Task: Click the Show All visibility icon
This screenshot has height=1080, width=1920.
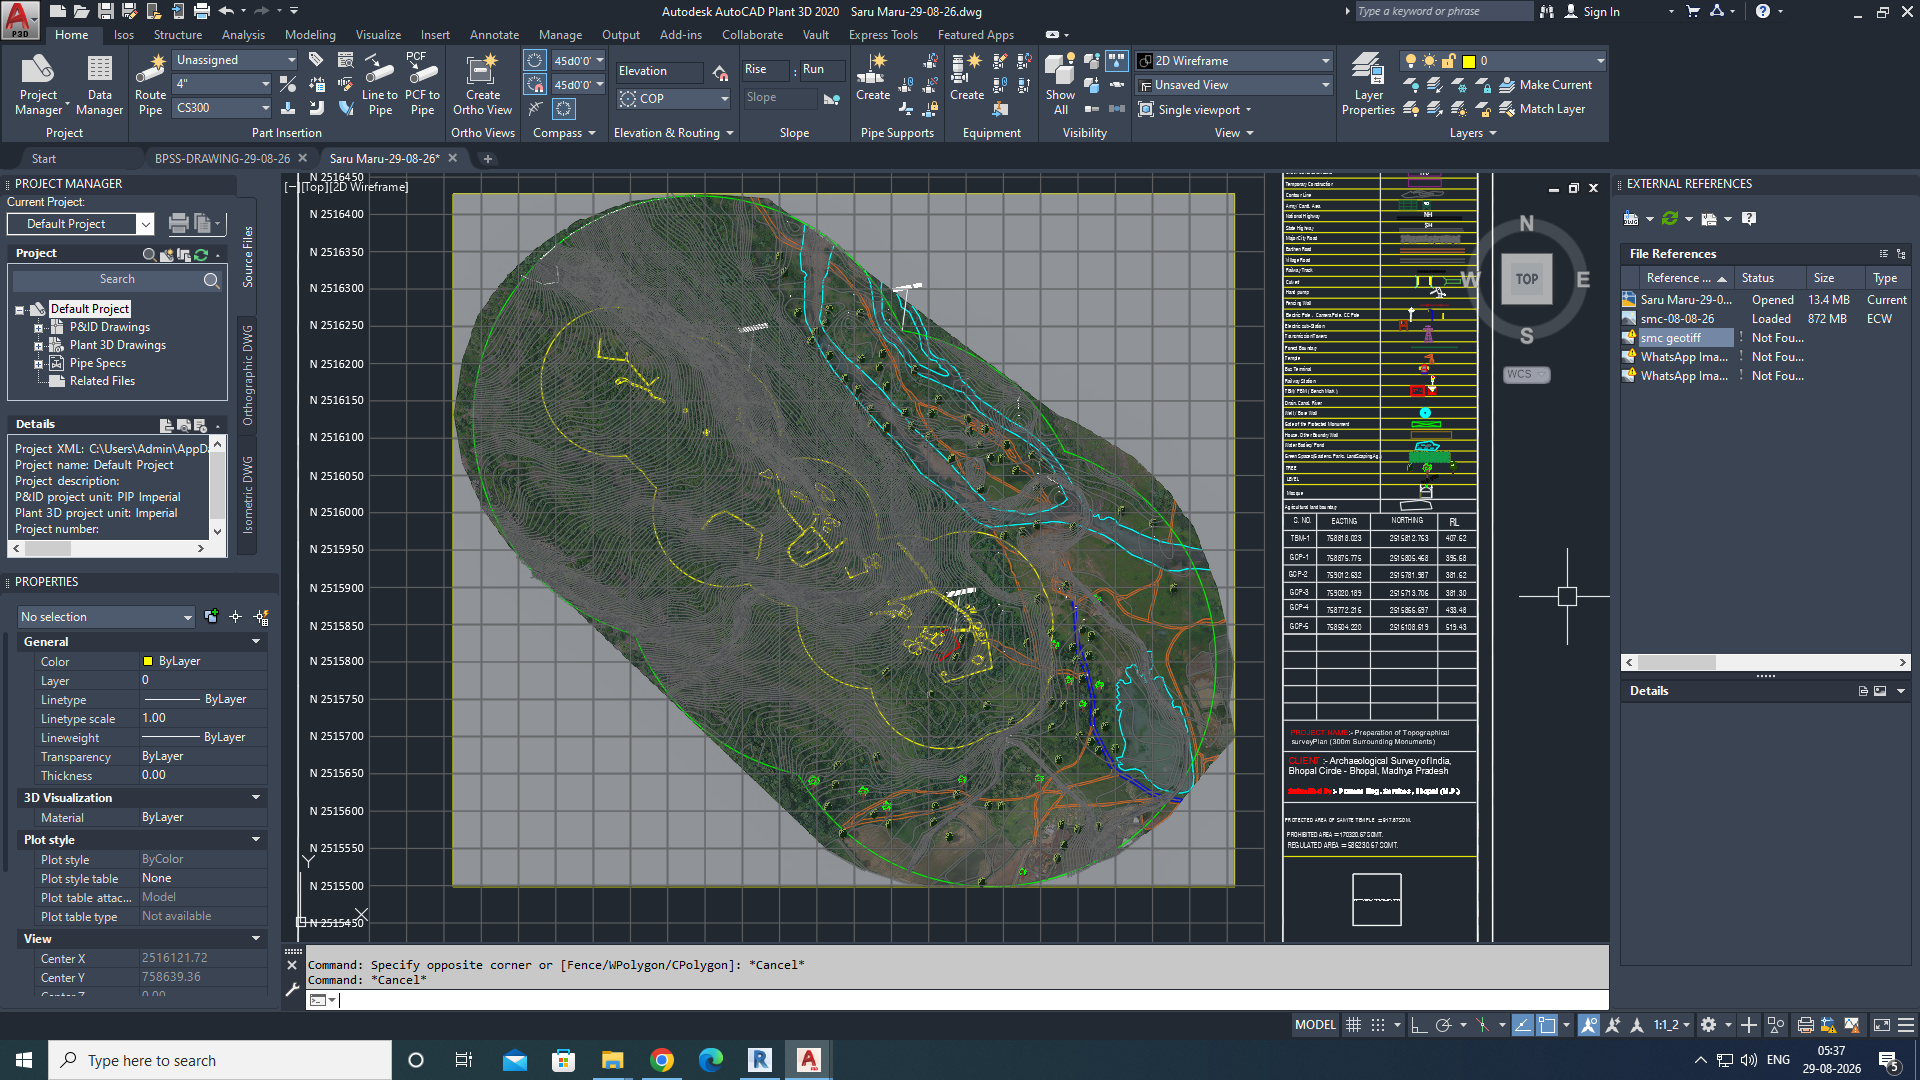Action: pos(1060,85)
